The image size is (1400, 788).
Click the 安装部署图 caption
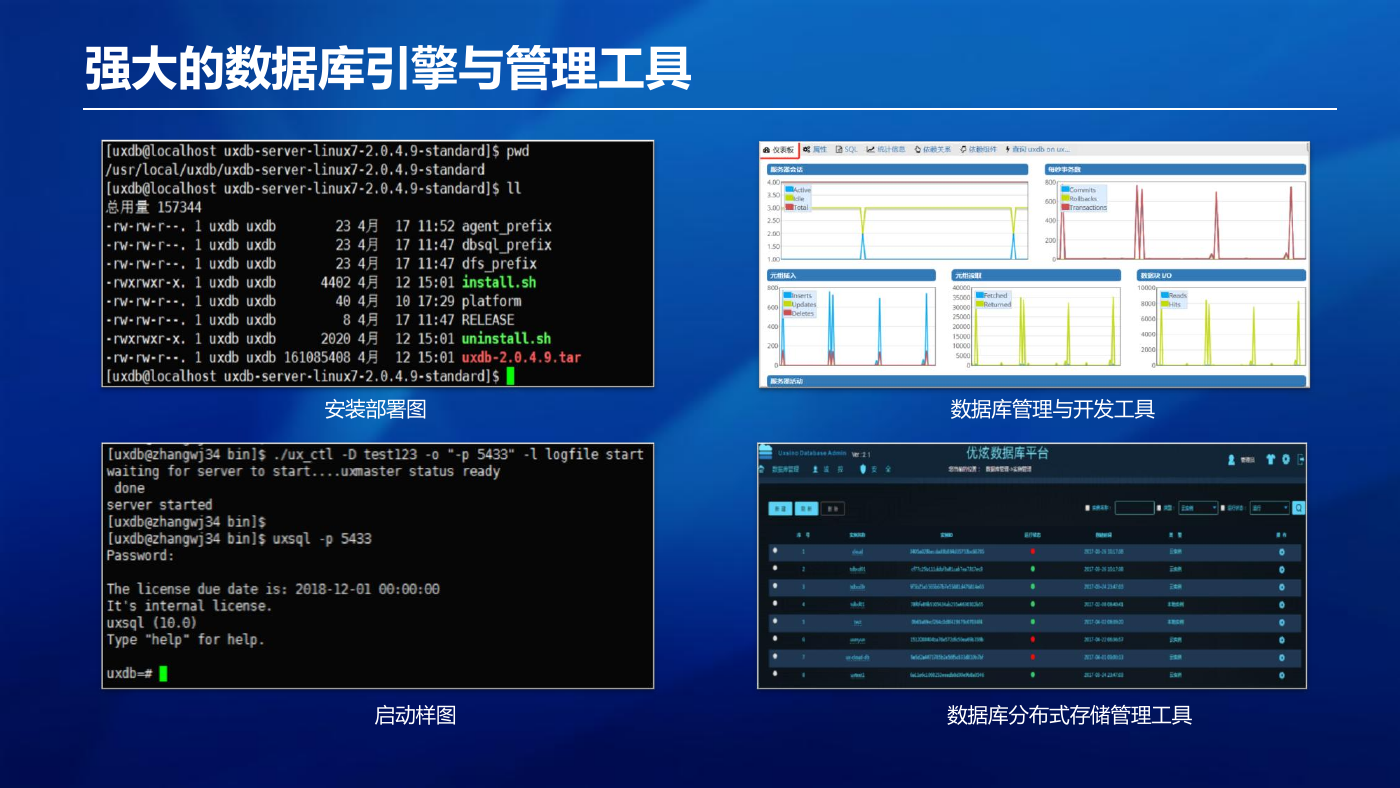coord(375,409)
